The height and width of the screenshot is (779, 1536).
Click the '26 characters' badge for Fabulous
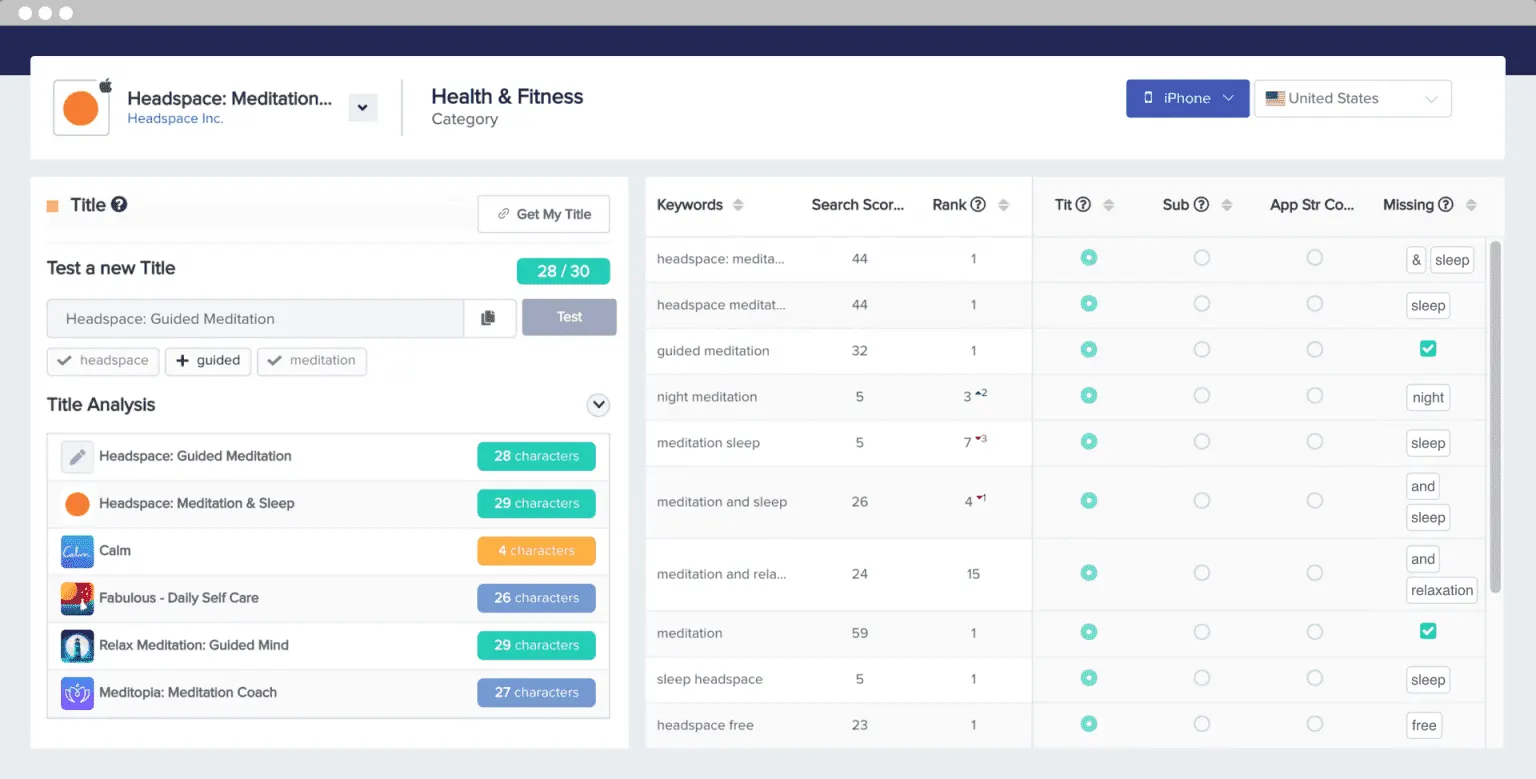coord(536,598)
